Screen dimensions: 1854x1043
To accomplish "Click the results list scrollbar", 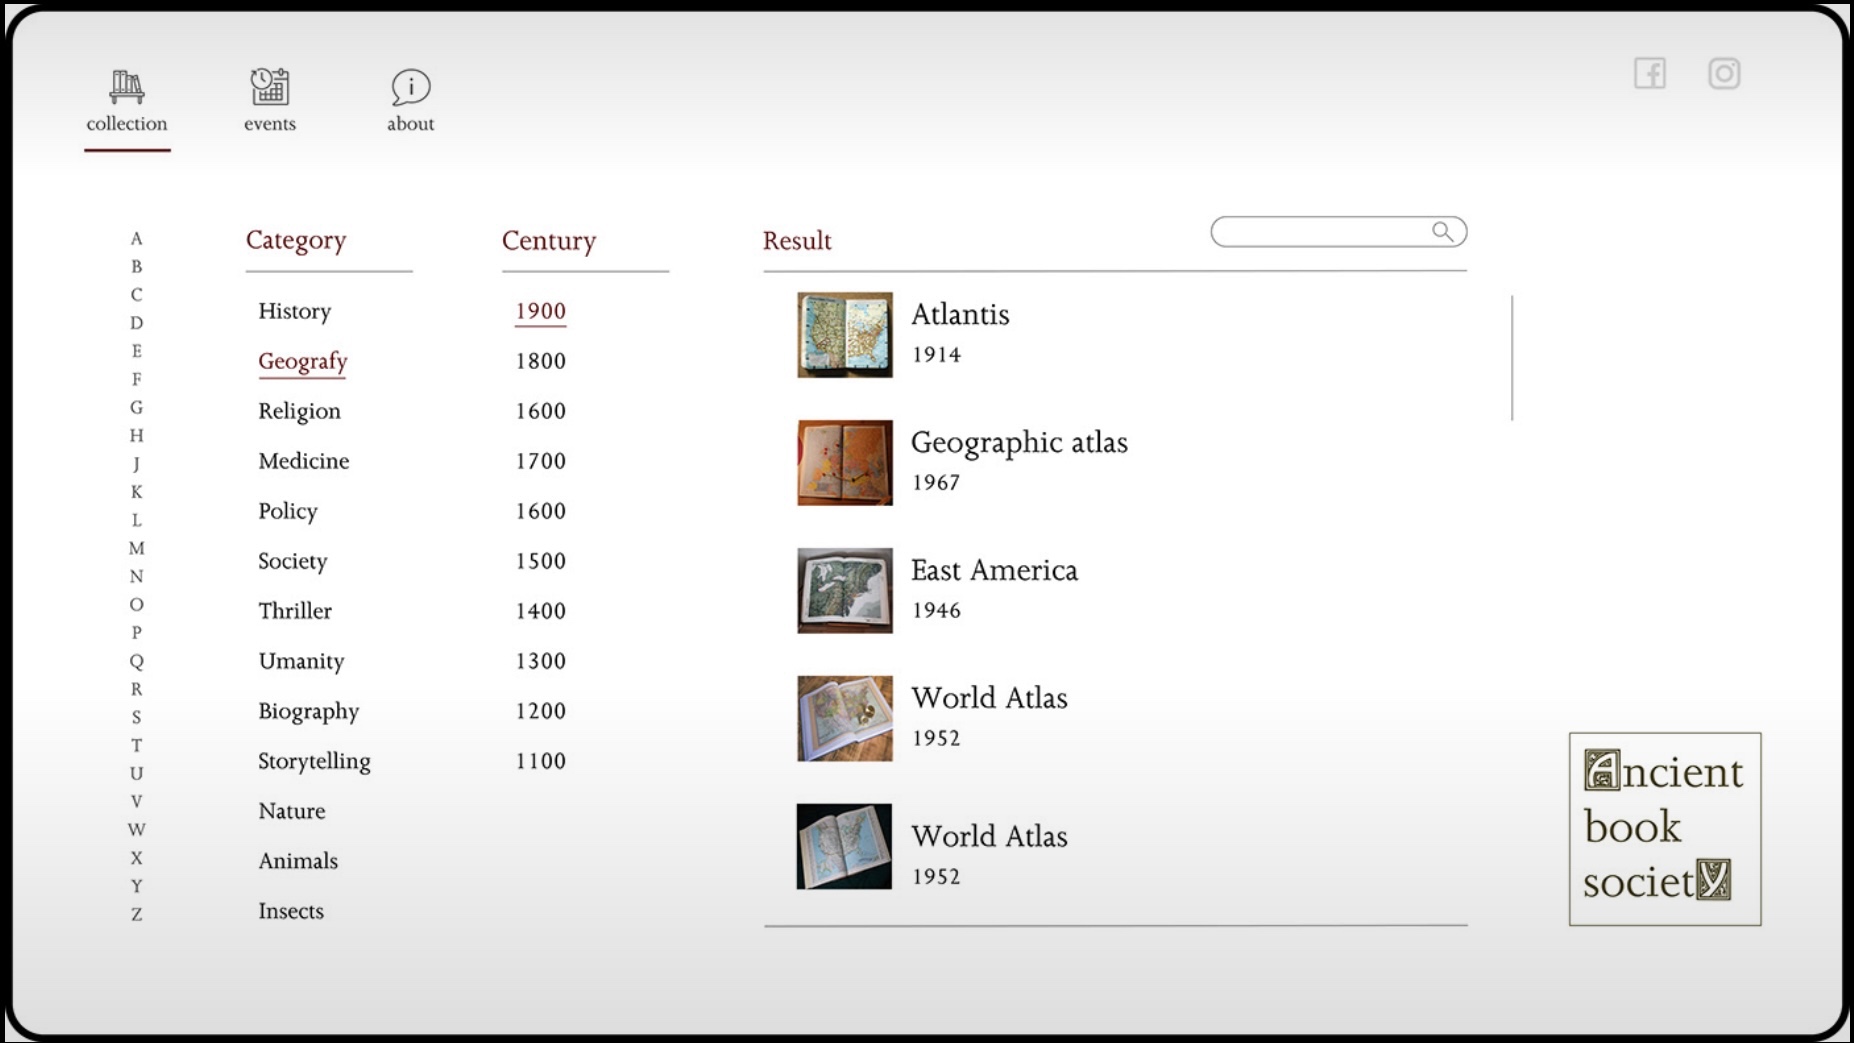I will 1512,358.
